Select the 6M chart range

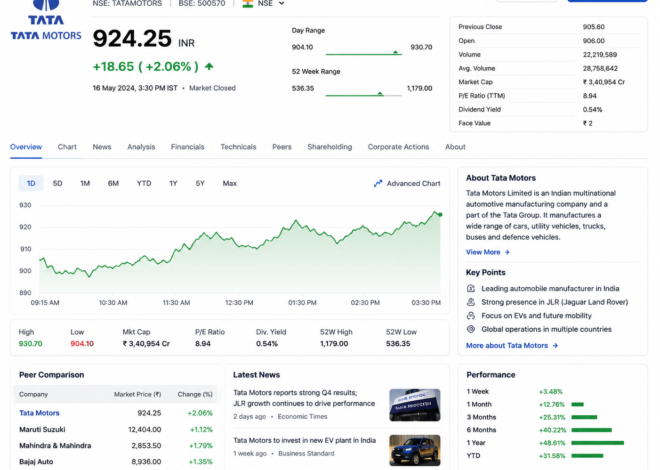(113, 183)
